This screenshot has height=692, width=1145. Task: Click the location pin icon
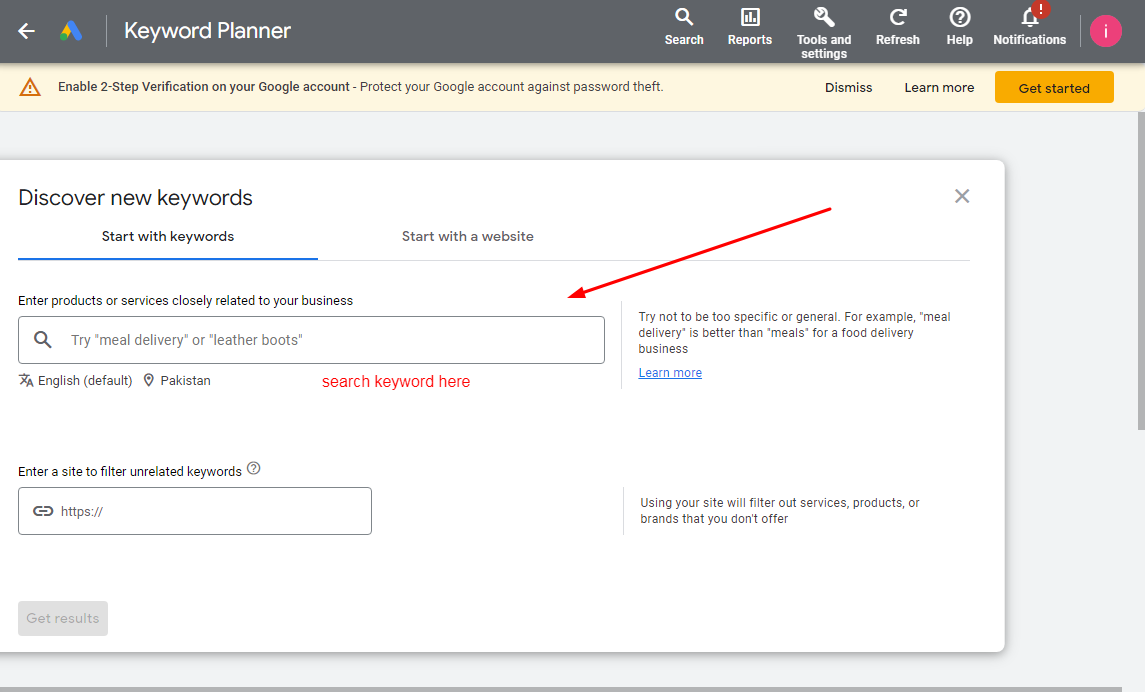click(x=148, y=380)
